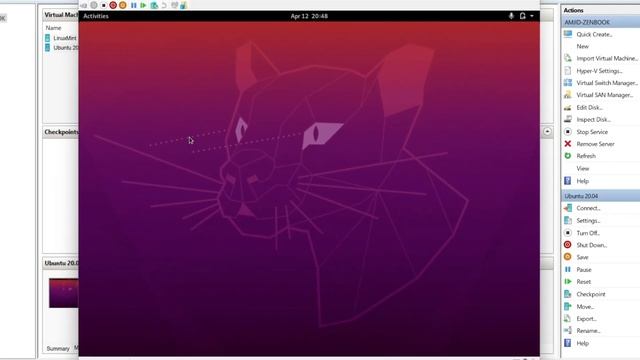Sort by the Name column header
Screen dimensions: 640x360
[53, 28]
